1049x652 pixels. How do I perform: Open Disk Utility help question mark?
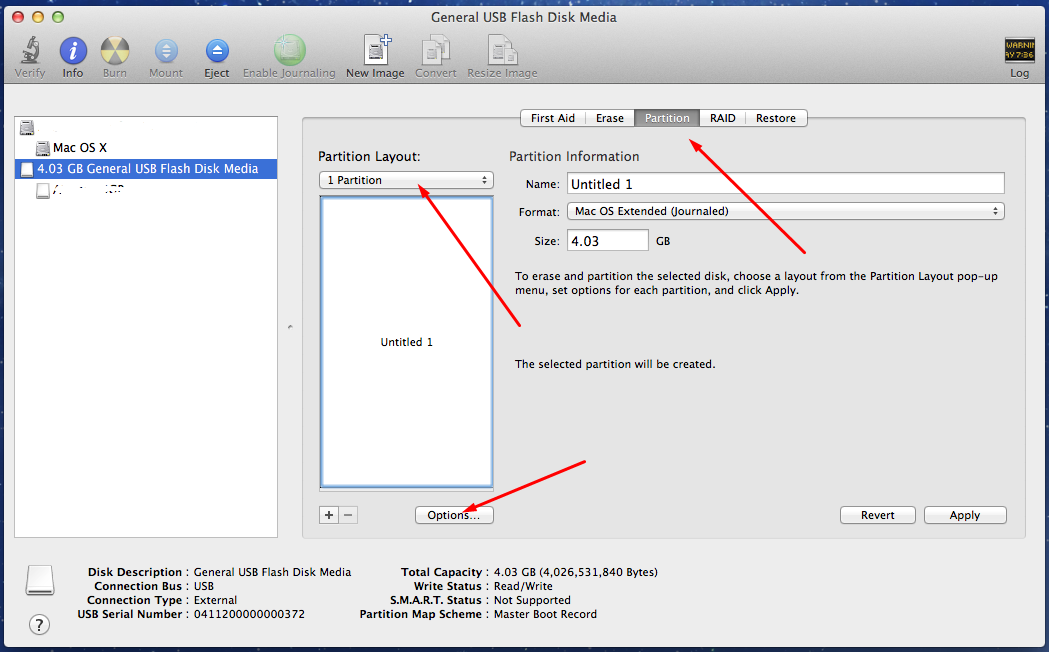pos(39,625)
